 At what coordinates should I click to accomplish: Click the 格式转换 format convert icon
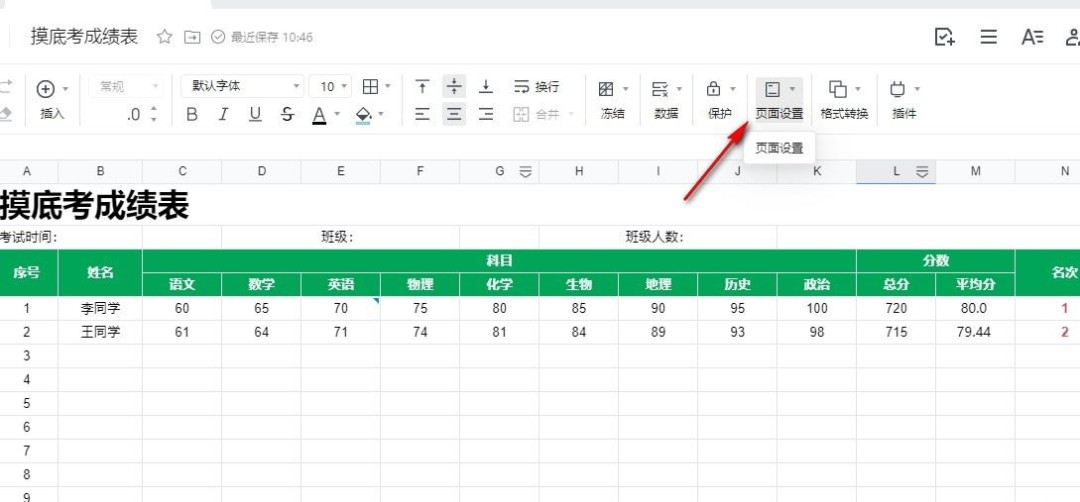coord(838,89)
